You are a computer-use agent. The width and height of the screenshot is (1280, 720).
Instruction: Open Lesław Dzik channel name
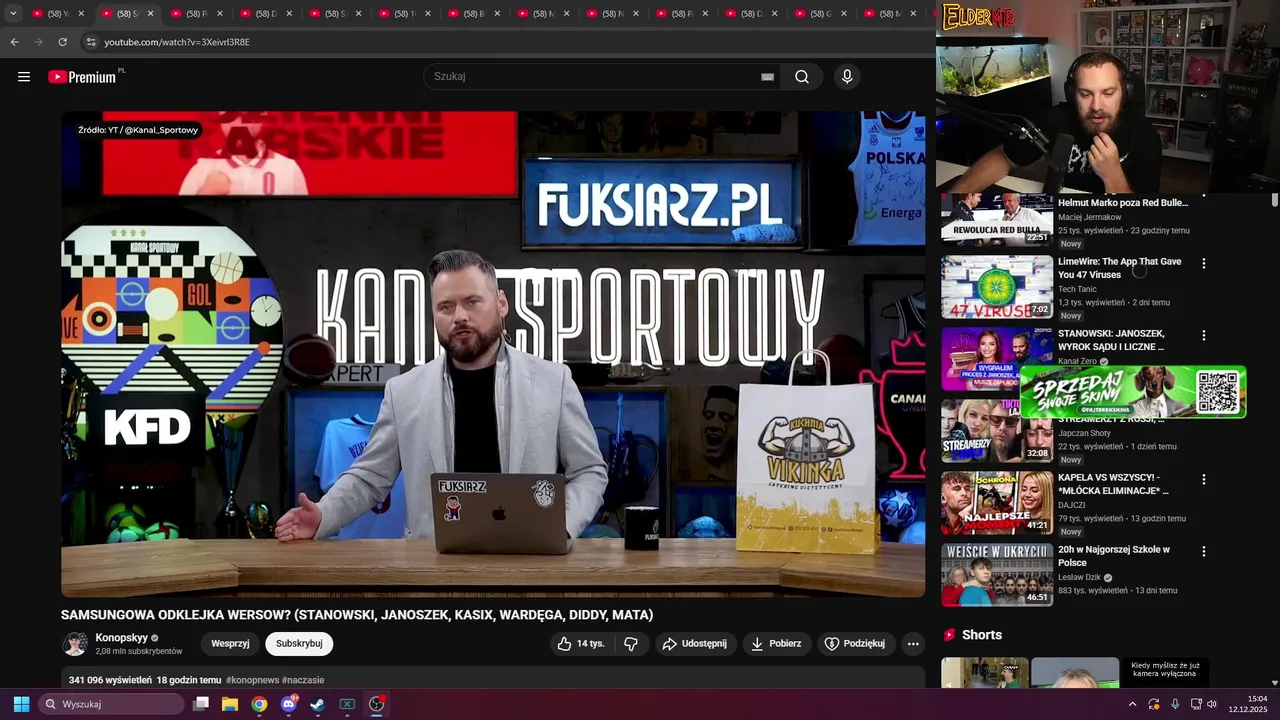[1079, 577]
